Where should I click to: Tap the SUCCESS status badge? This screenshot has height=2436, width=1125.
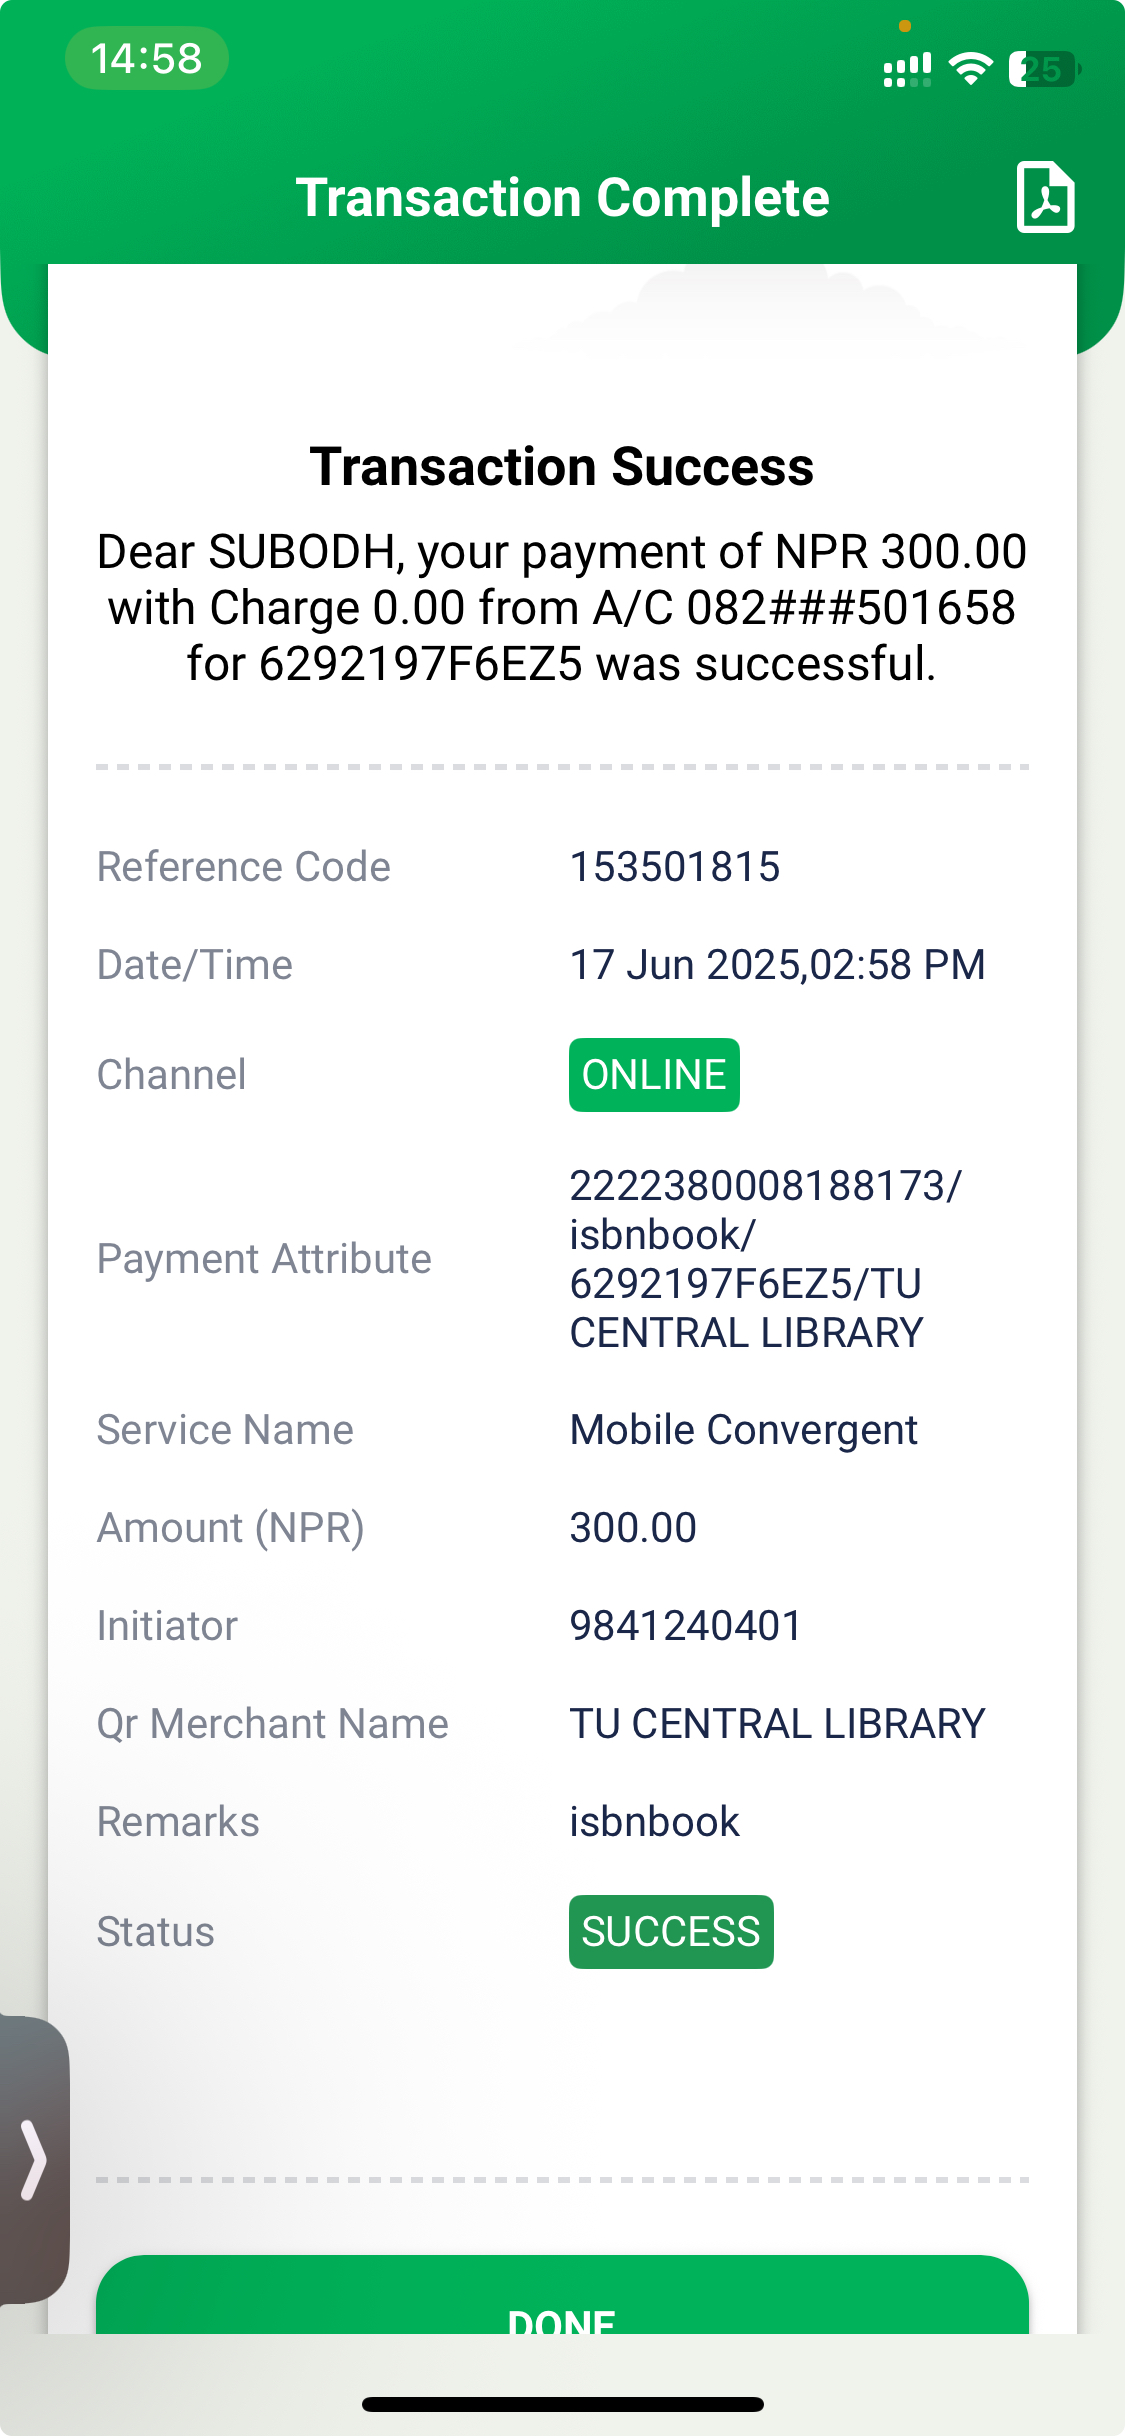coord(671,1932)
